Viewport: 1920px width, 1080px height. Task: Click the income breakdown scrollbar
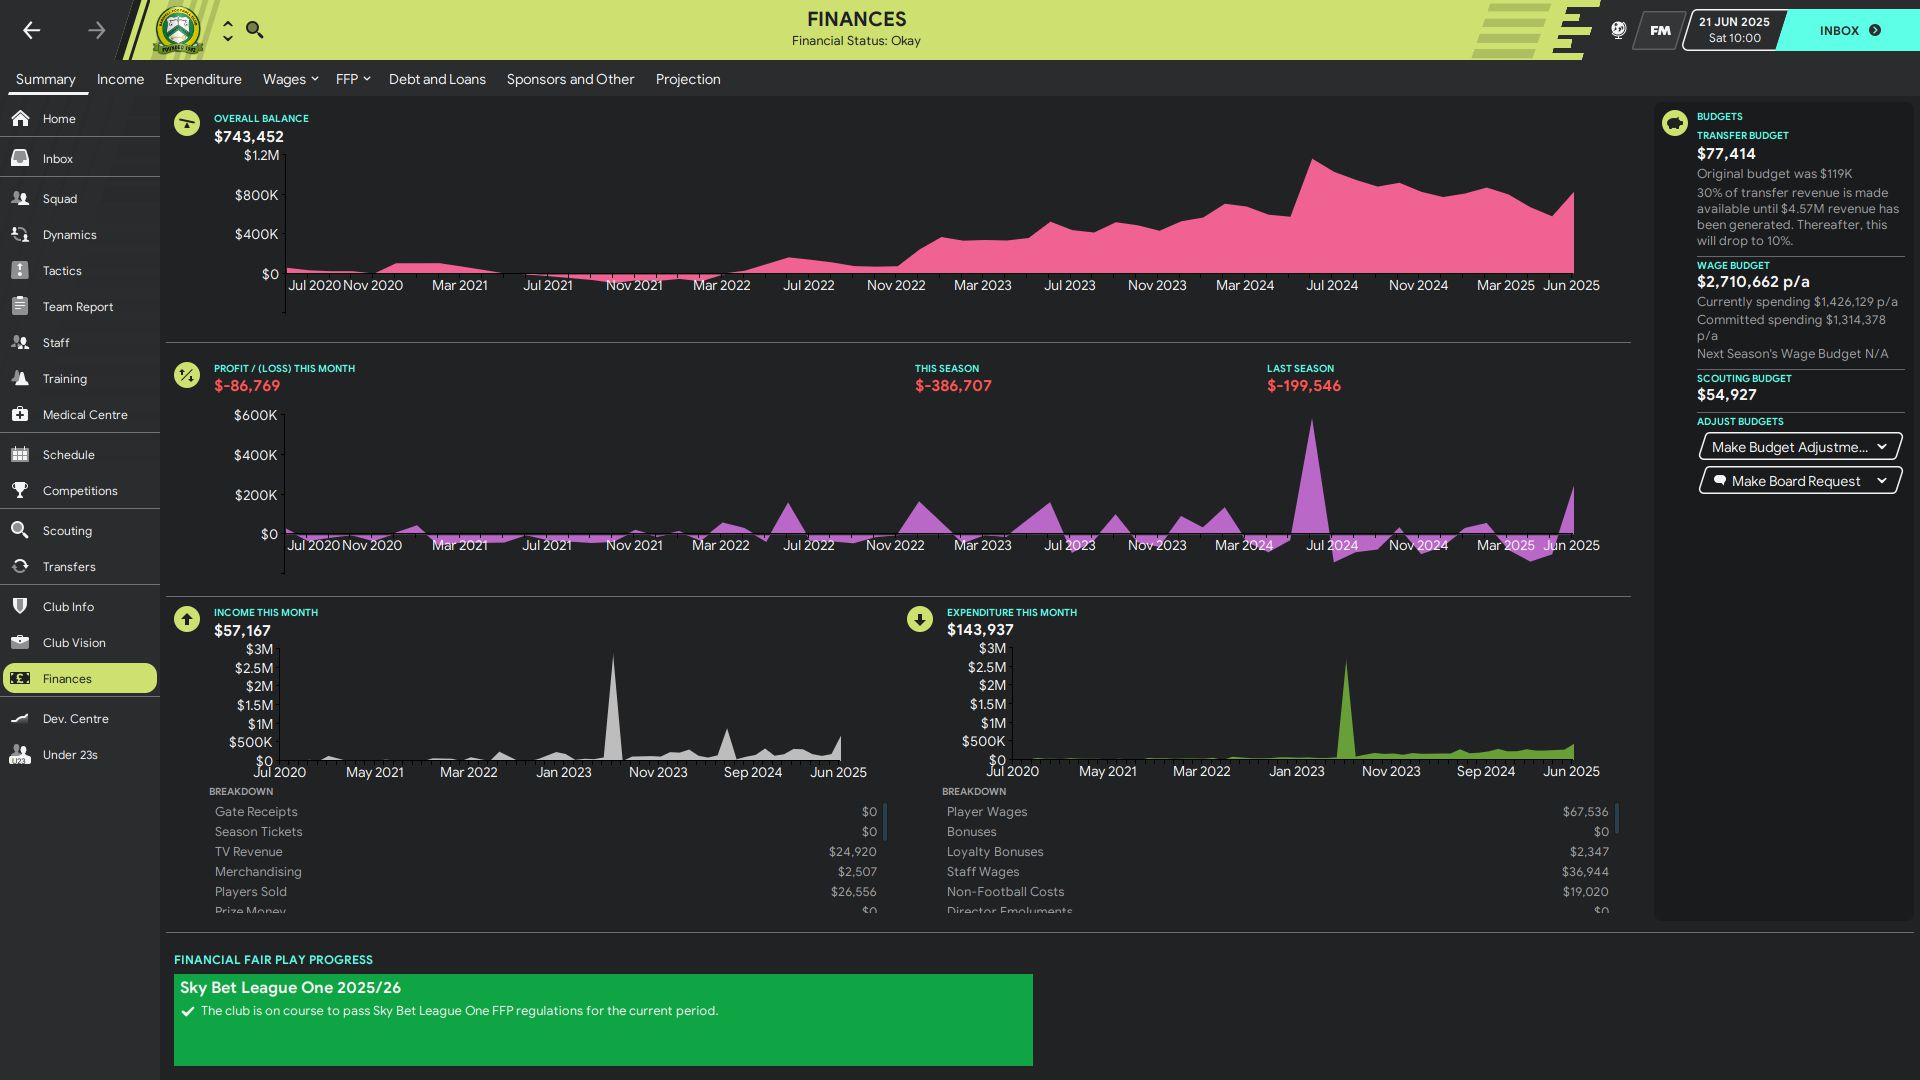(x=885, y=821)
